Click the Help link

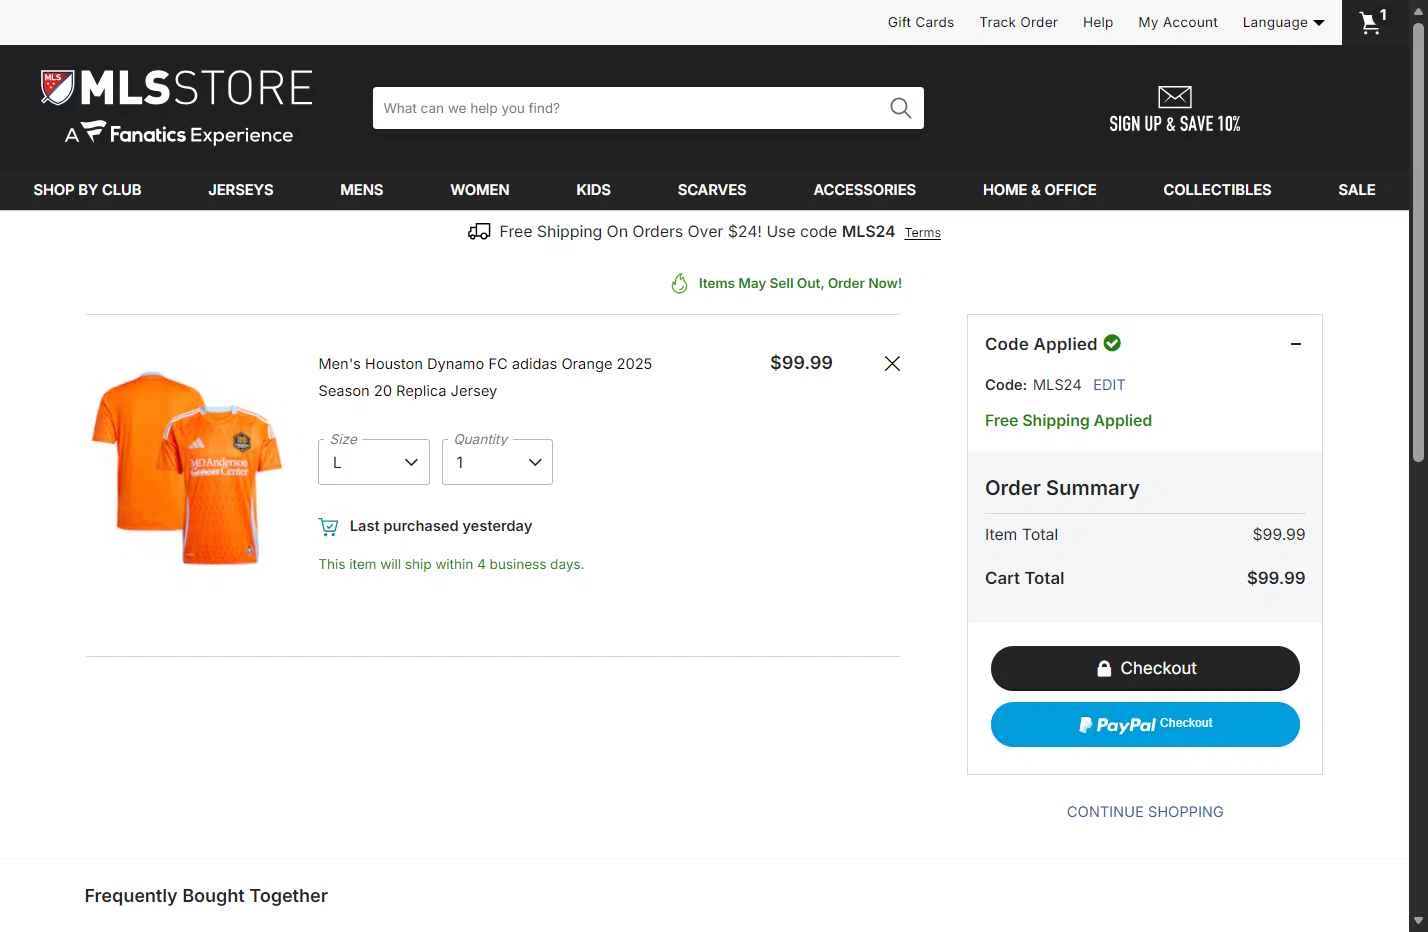(x=1098, y=22)
